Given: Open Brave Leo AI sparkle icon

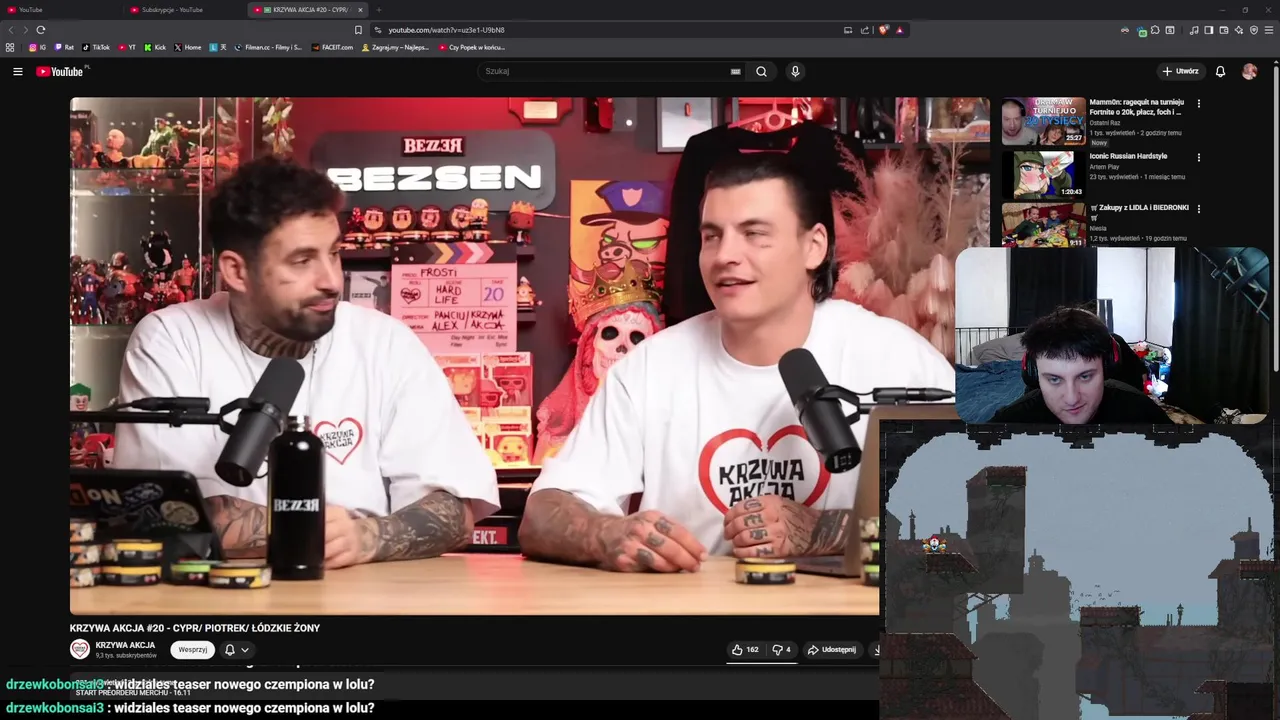Looking at the screenshot, I should (1239, 30).
